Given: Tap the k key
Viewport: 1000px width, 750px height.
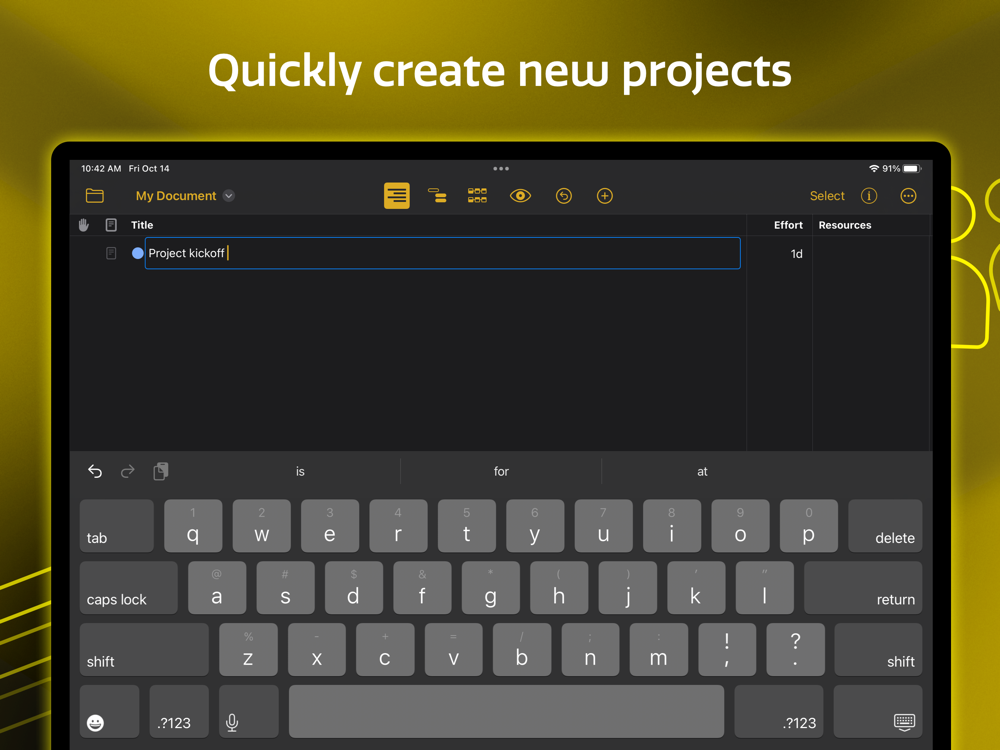Looking at the screenshot, I should tap(696, 587).
